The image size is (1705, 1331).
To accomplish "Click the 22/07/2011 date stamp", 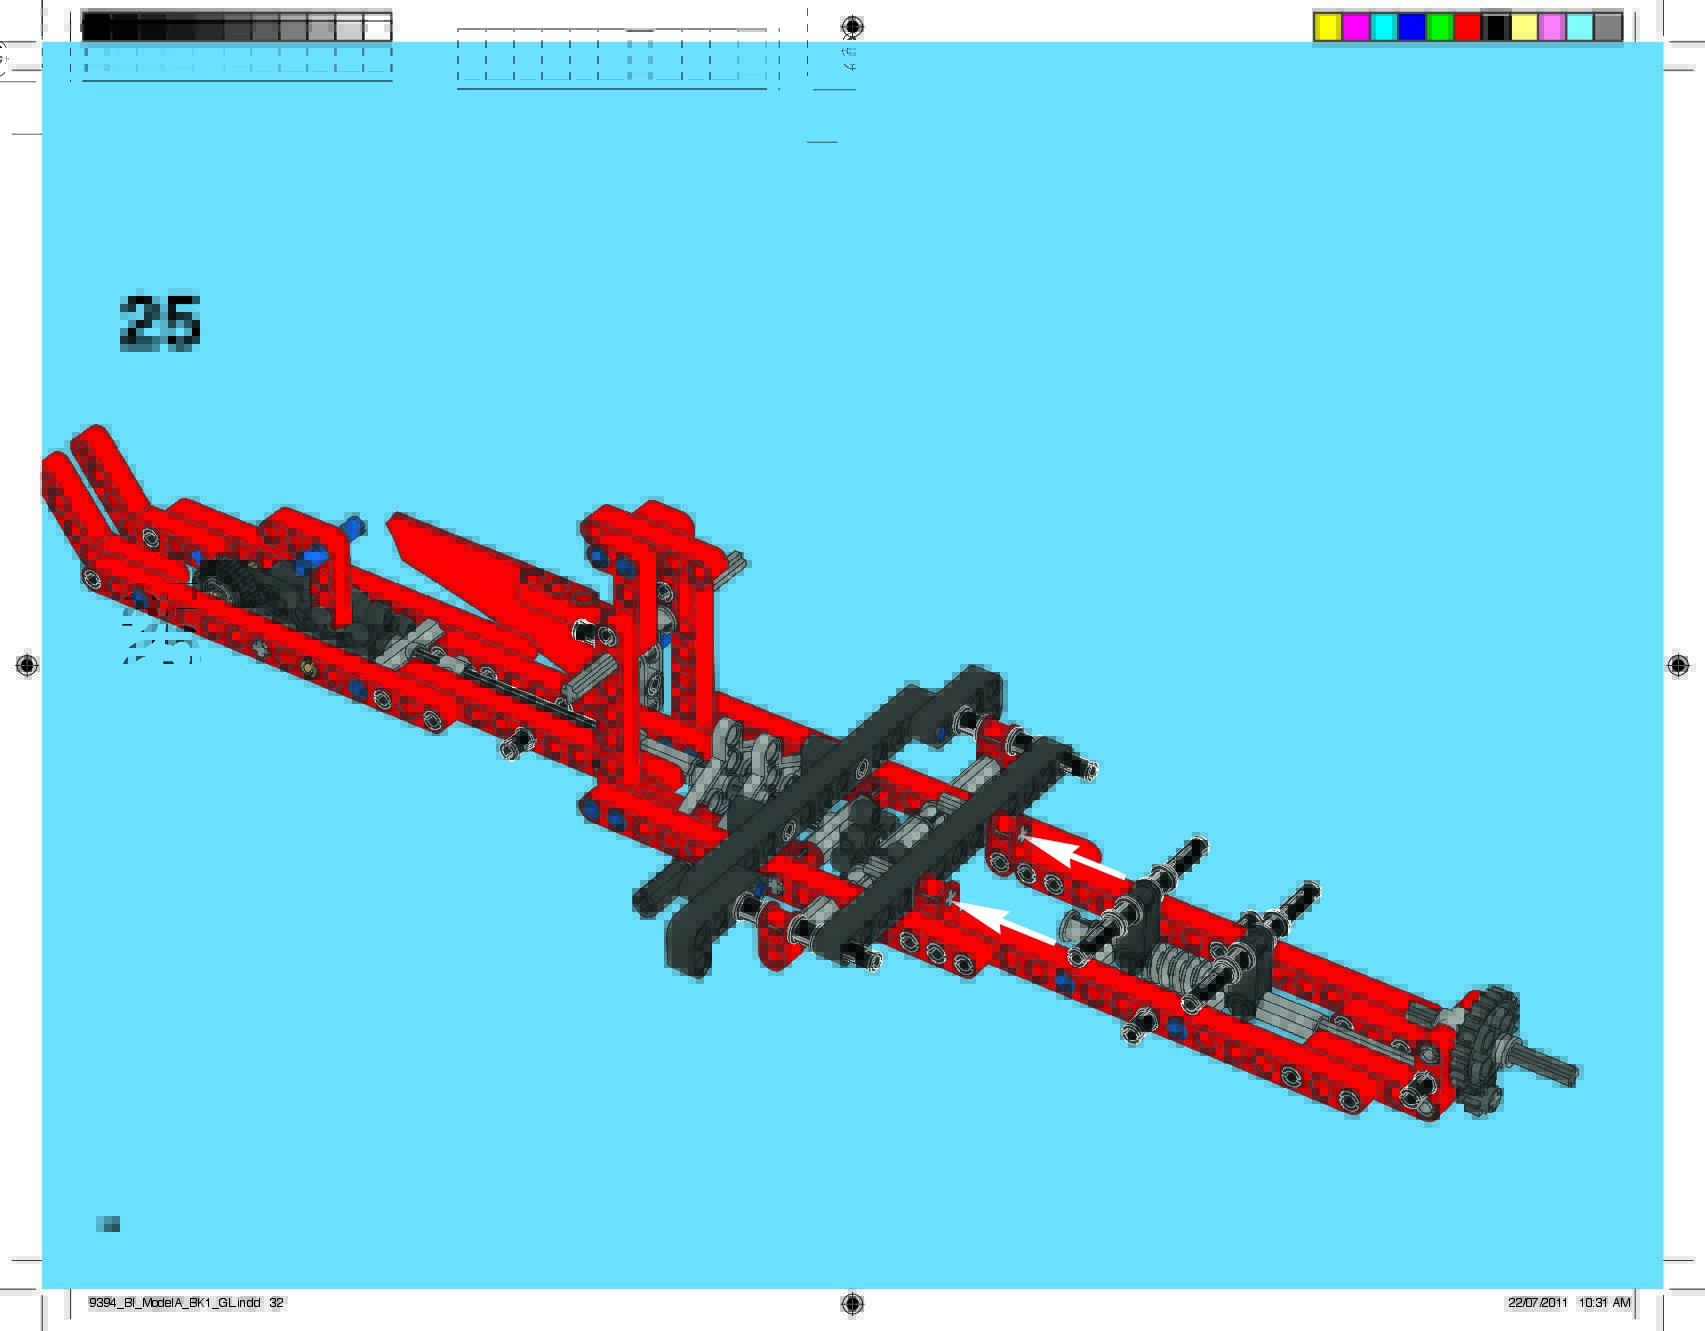I will point(1538,1302).
